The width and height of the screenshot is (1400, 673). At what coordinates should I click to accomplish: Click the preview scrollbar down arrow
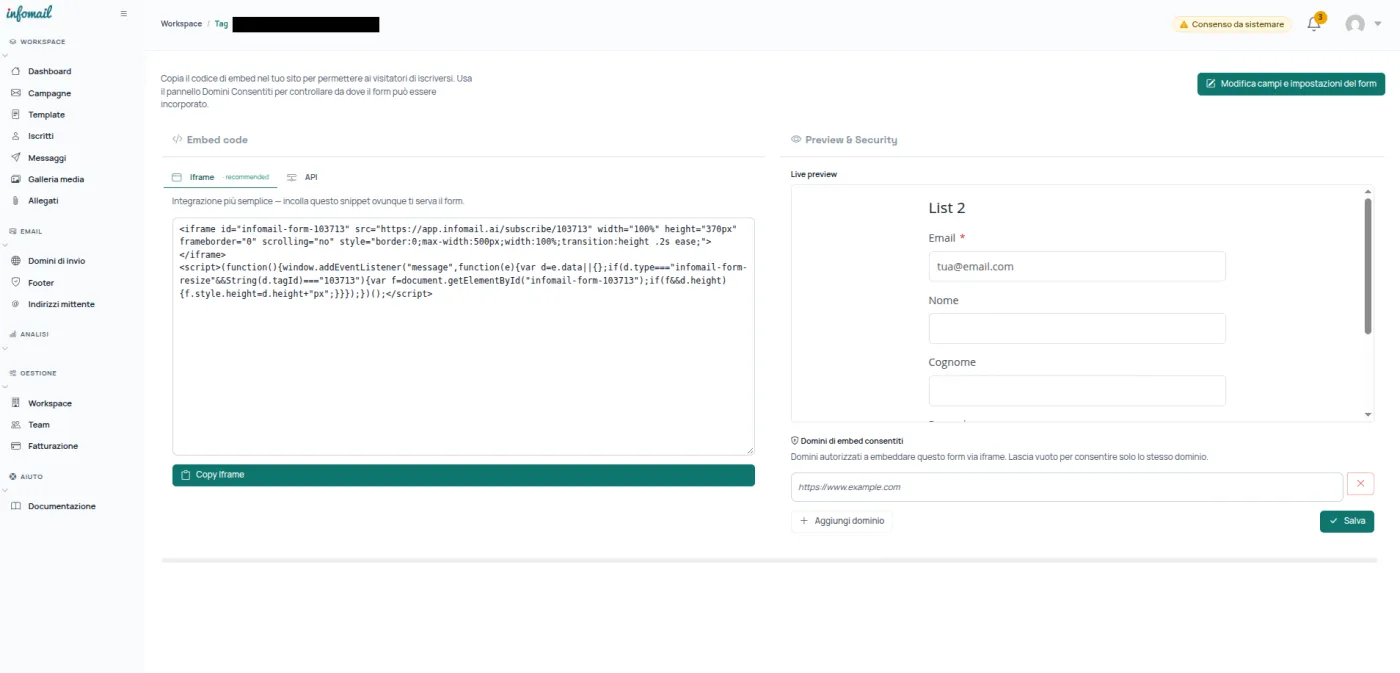coord(1368,415)
